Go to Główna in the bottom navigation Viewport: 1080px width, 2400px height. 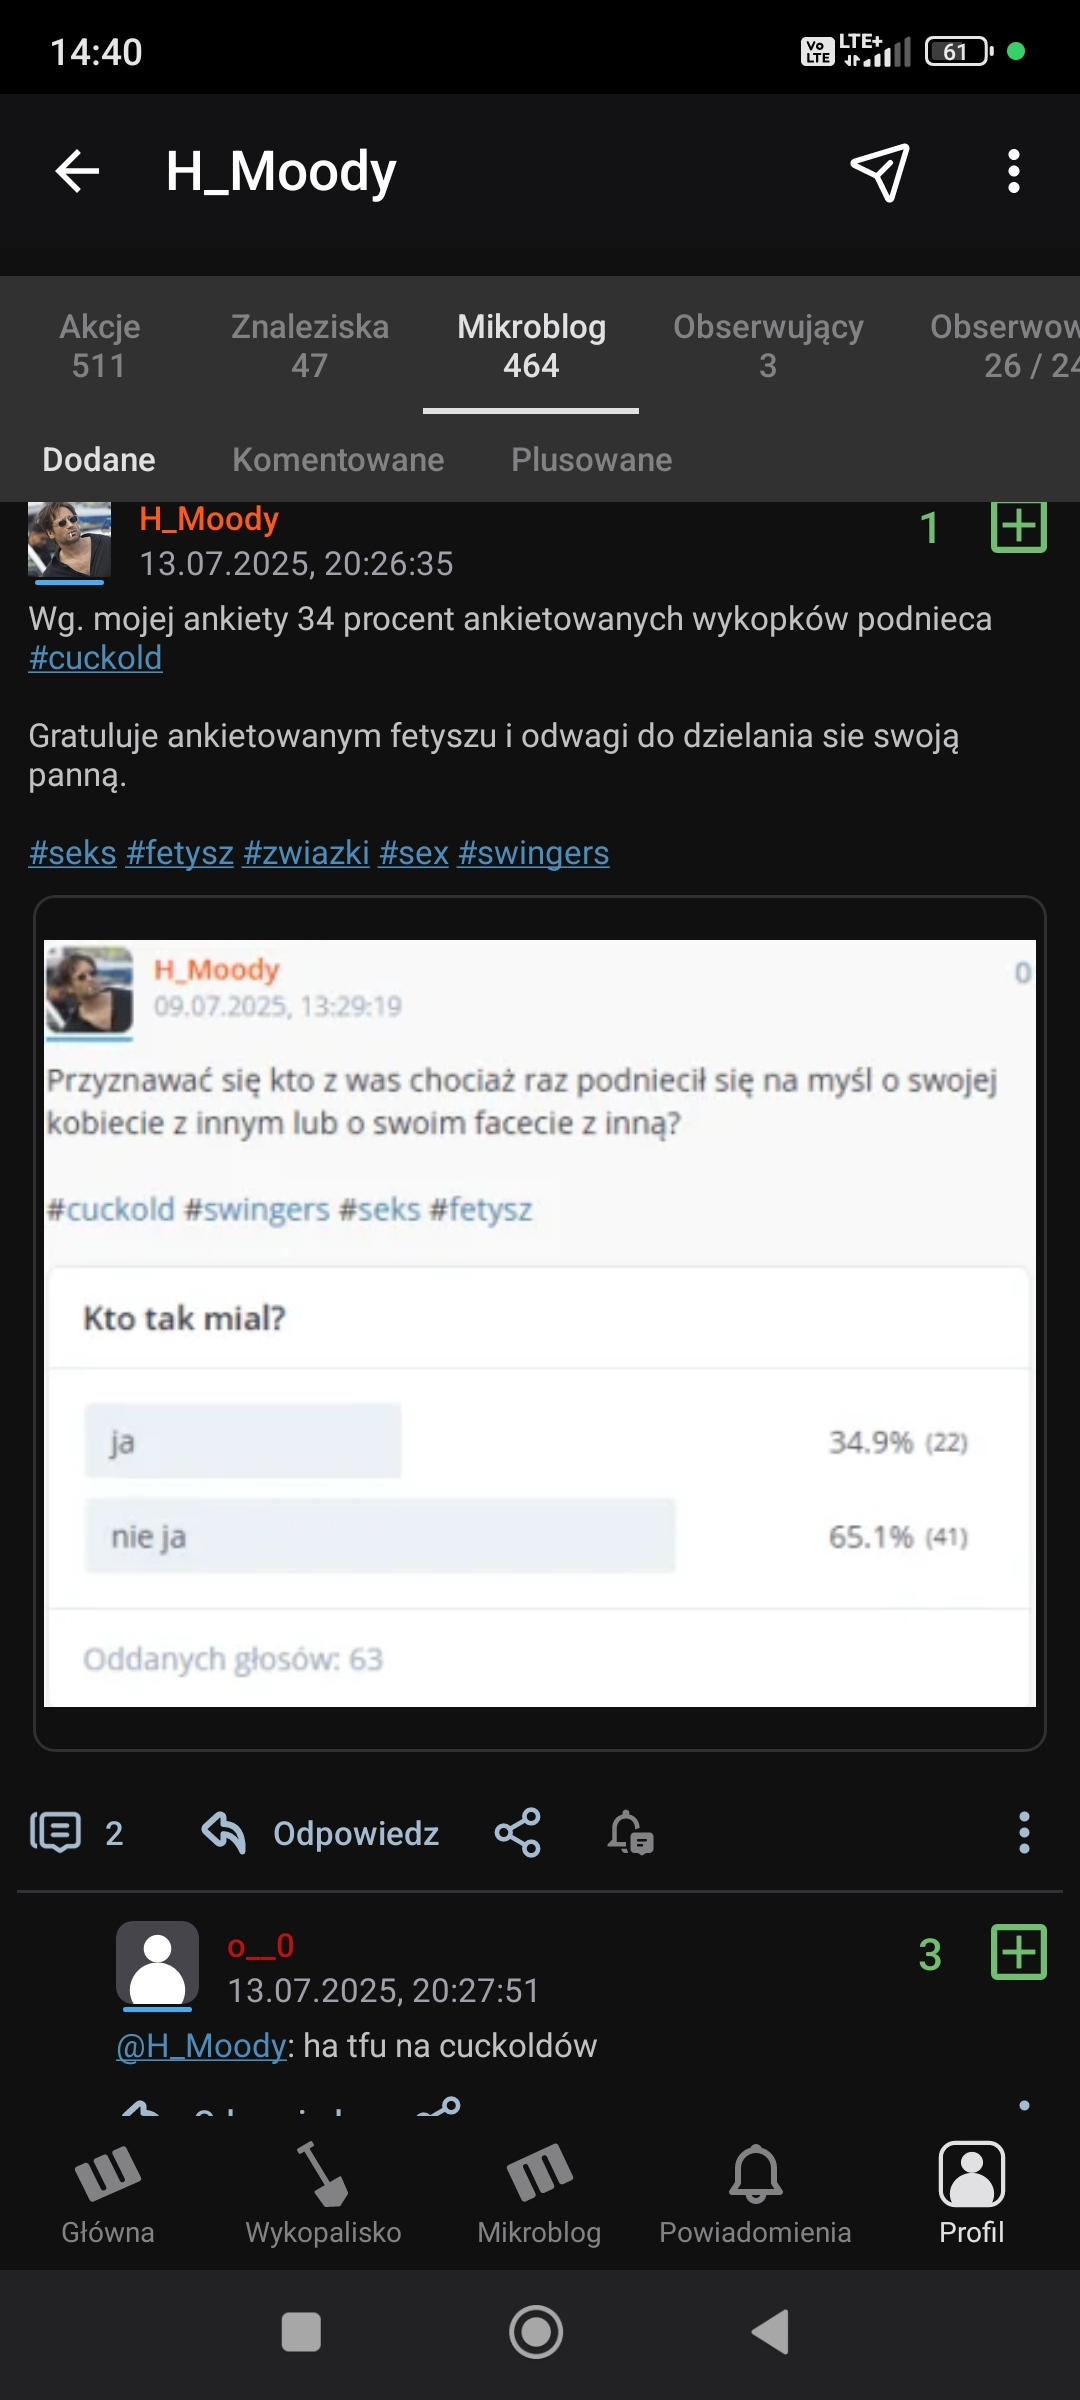[108, 2195]
